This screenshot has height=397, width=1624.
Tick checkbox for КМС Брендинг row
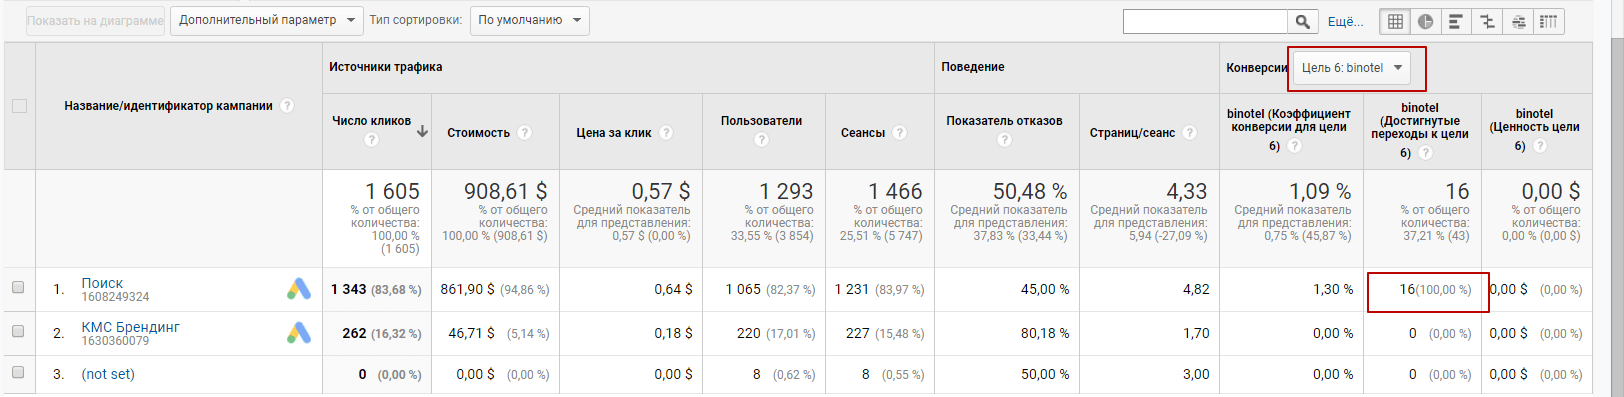(x=18, y=331)
